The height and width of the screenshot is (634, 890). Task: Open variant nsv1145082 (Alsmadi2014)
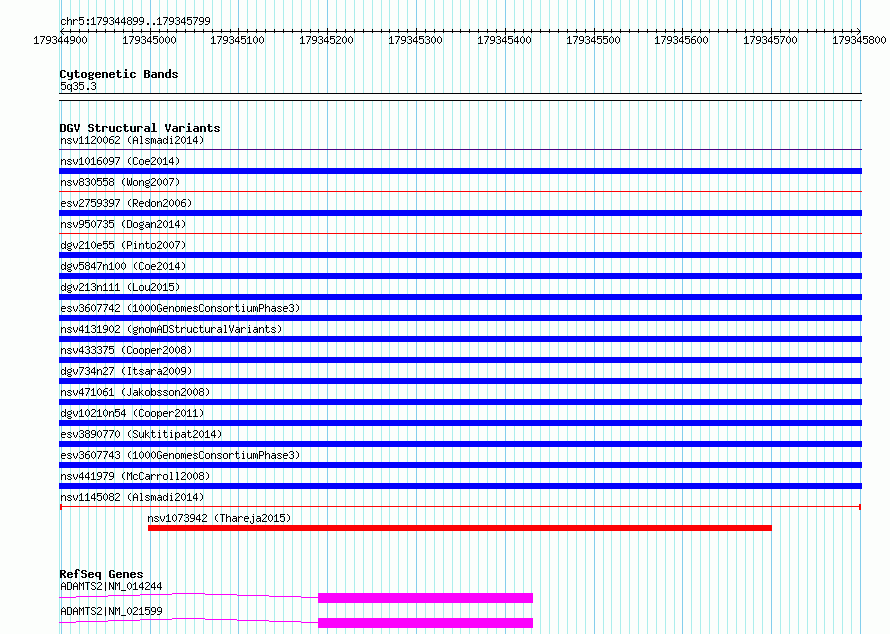point(132,497)
